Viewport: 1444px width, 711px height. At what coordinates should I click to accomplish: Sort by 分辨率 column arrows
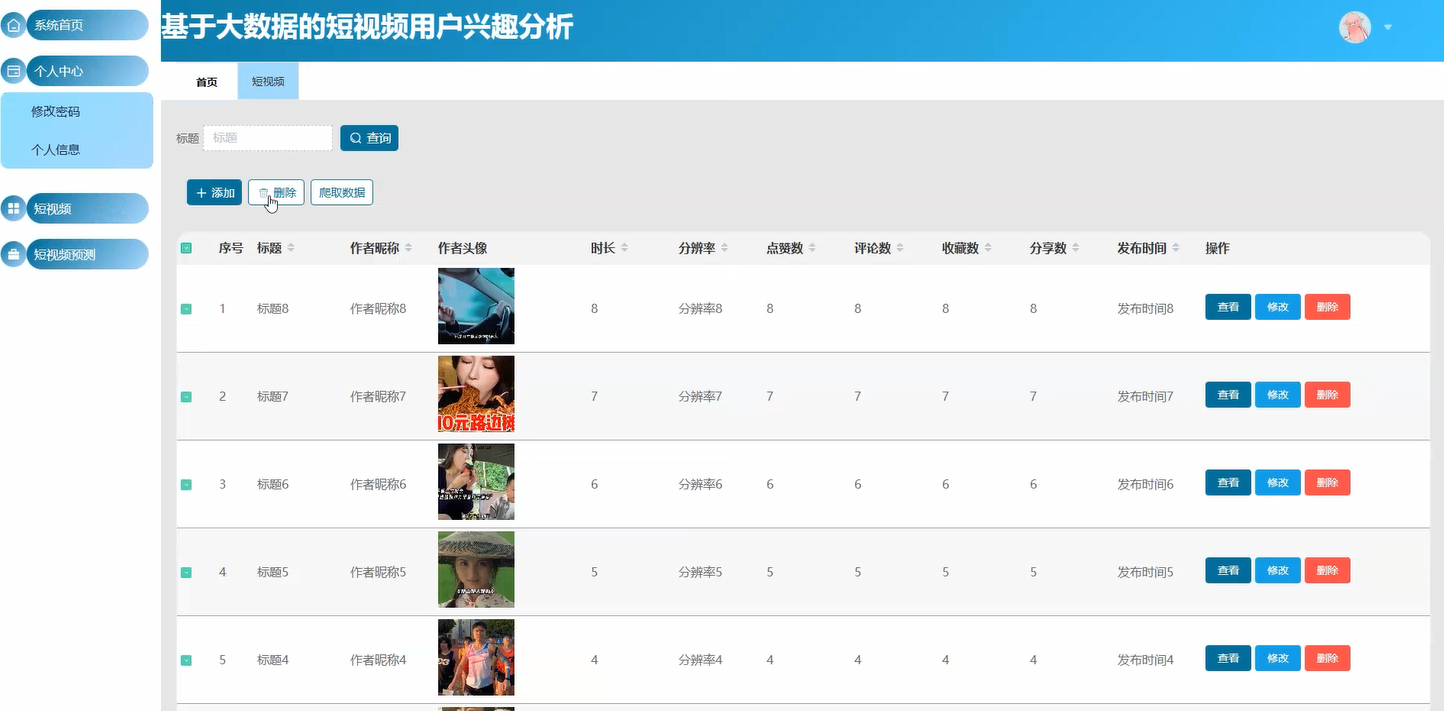[725, 248]
